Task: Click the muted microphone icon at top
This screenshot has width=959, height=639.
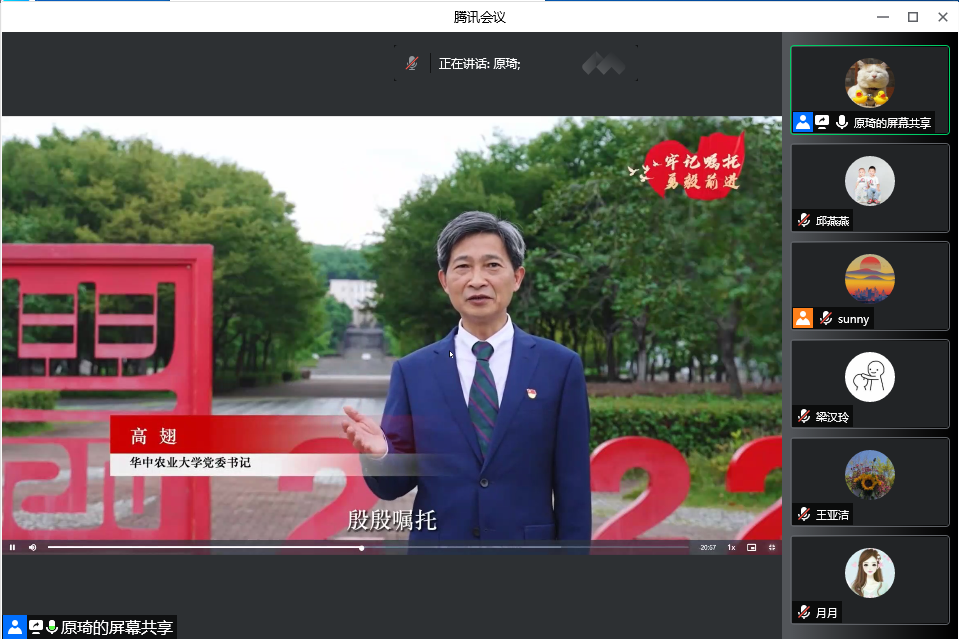Action: (412, 63)
